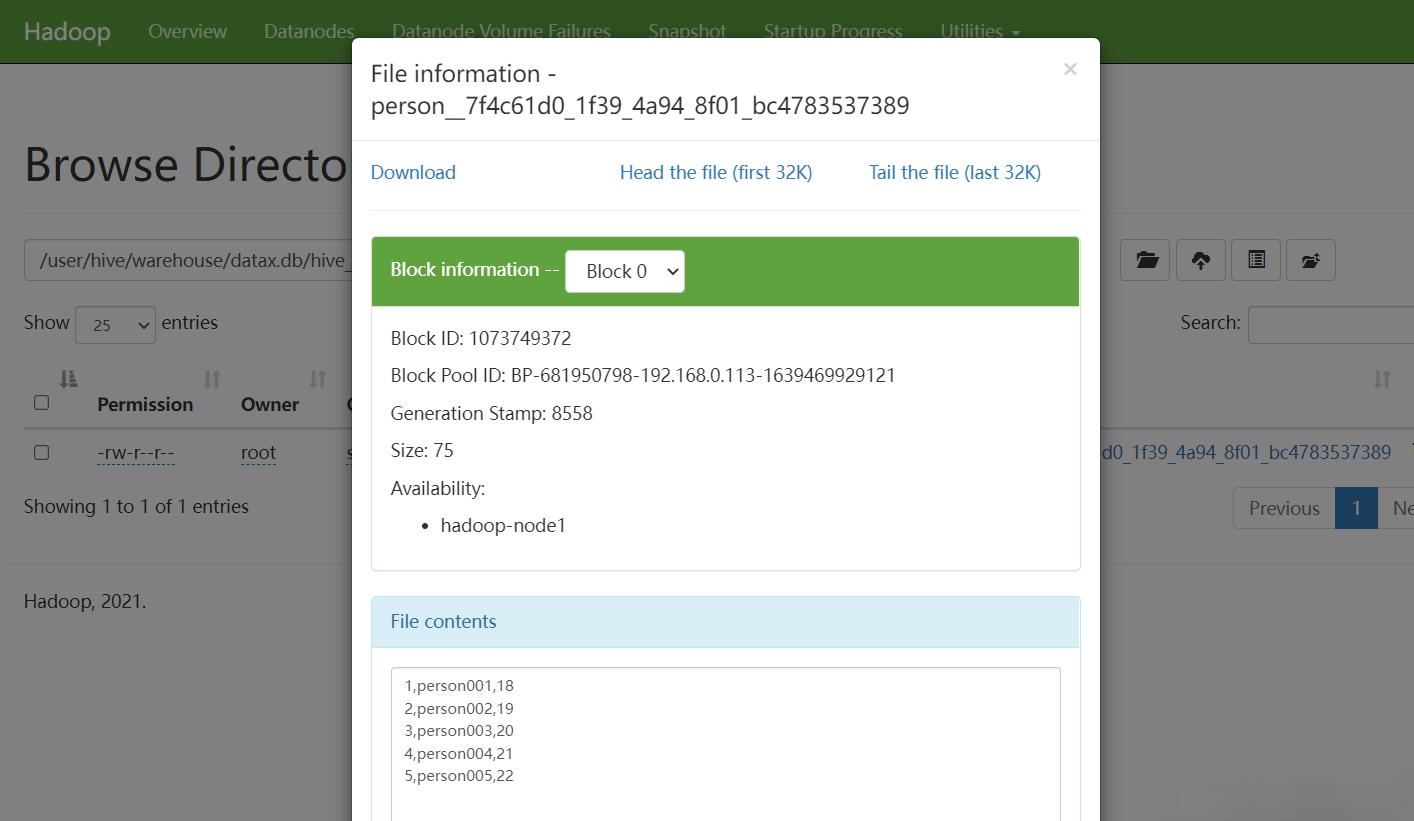The height and width of the screenshot is (821, 1414).
Task: Close the File information dialog
Action: [1070, 68]
